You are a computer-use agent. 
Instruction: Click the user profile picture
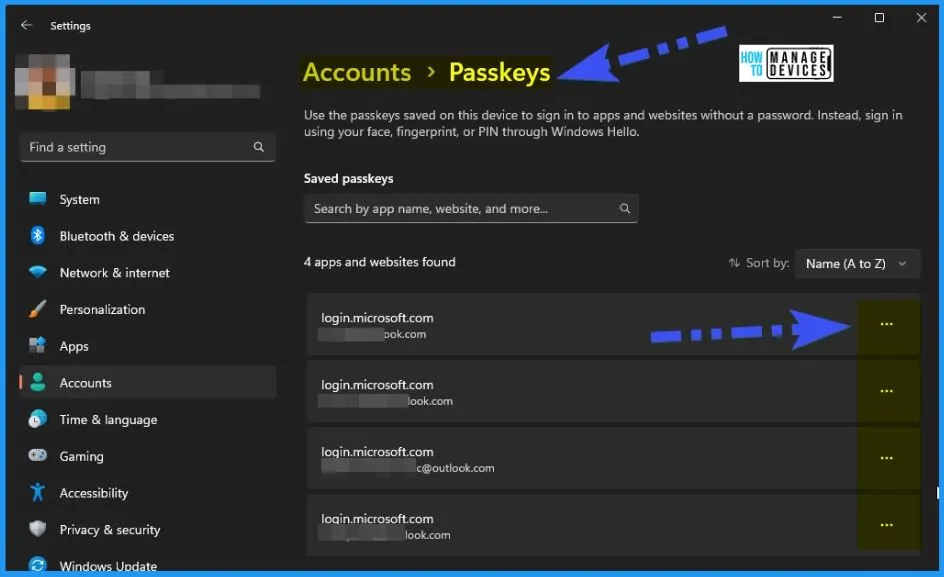click(45, 81)
